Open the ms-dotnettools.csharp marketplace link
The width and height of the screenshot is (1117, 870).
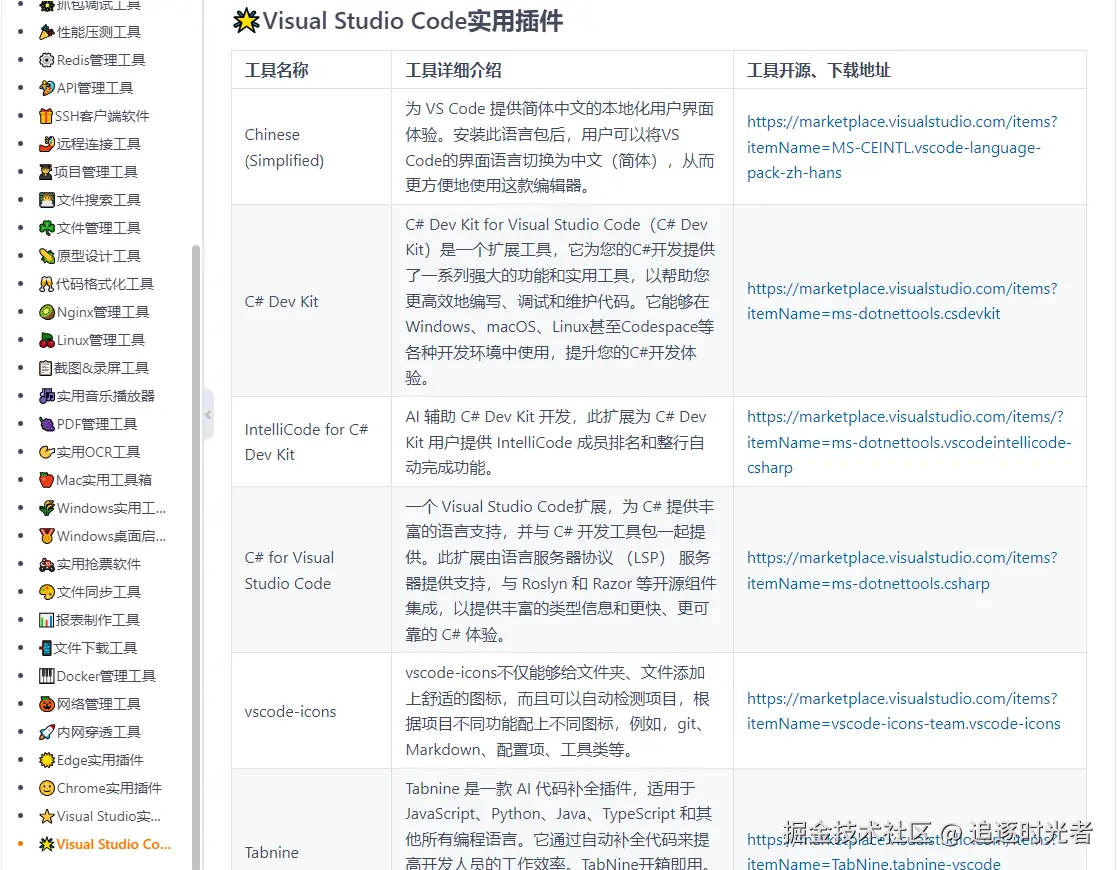pos(902,571)
